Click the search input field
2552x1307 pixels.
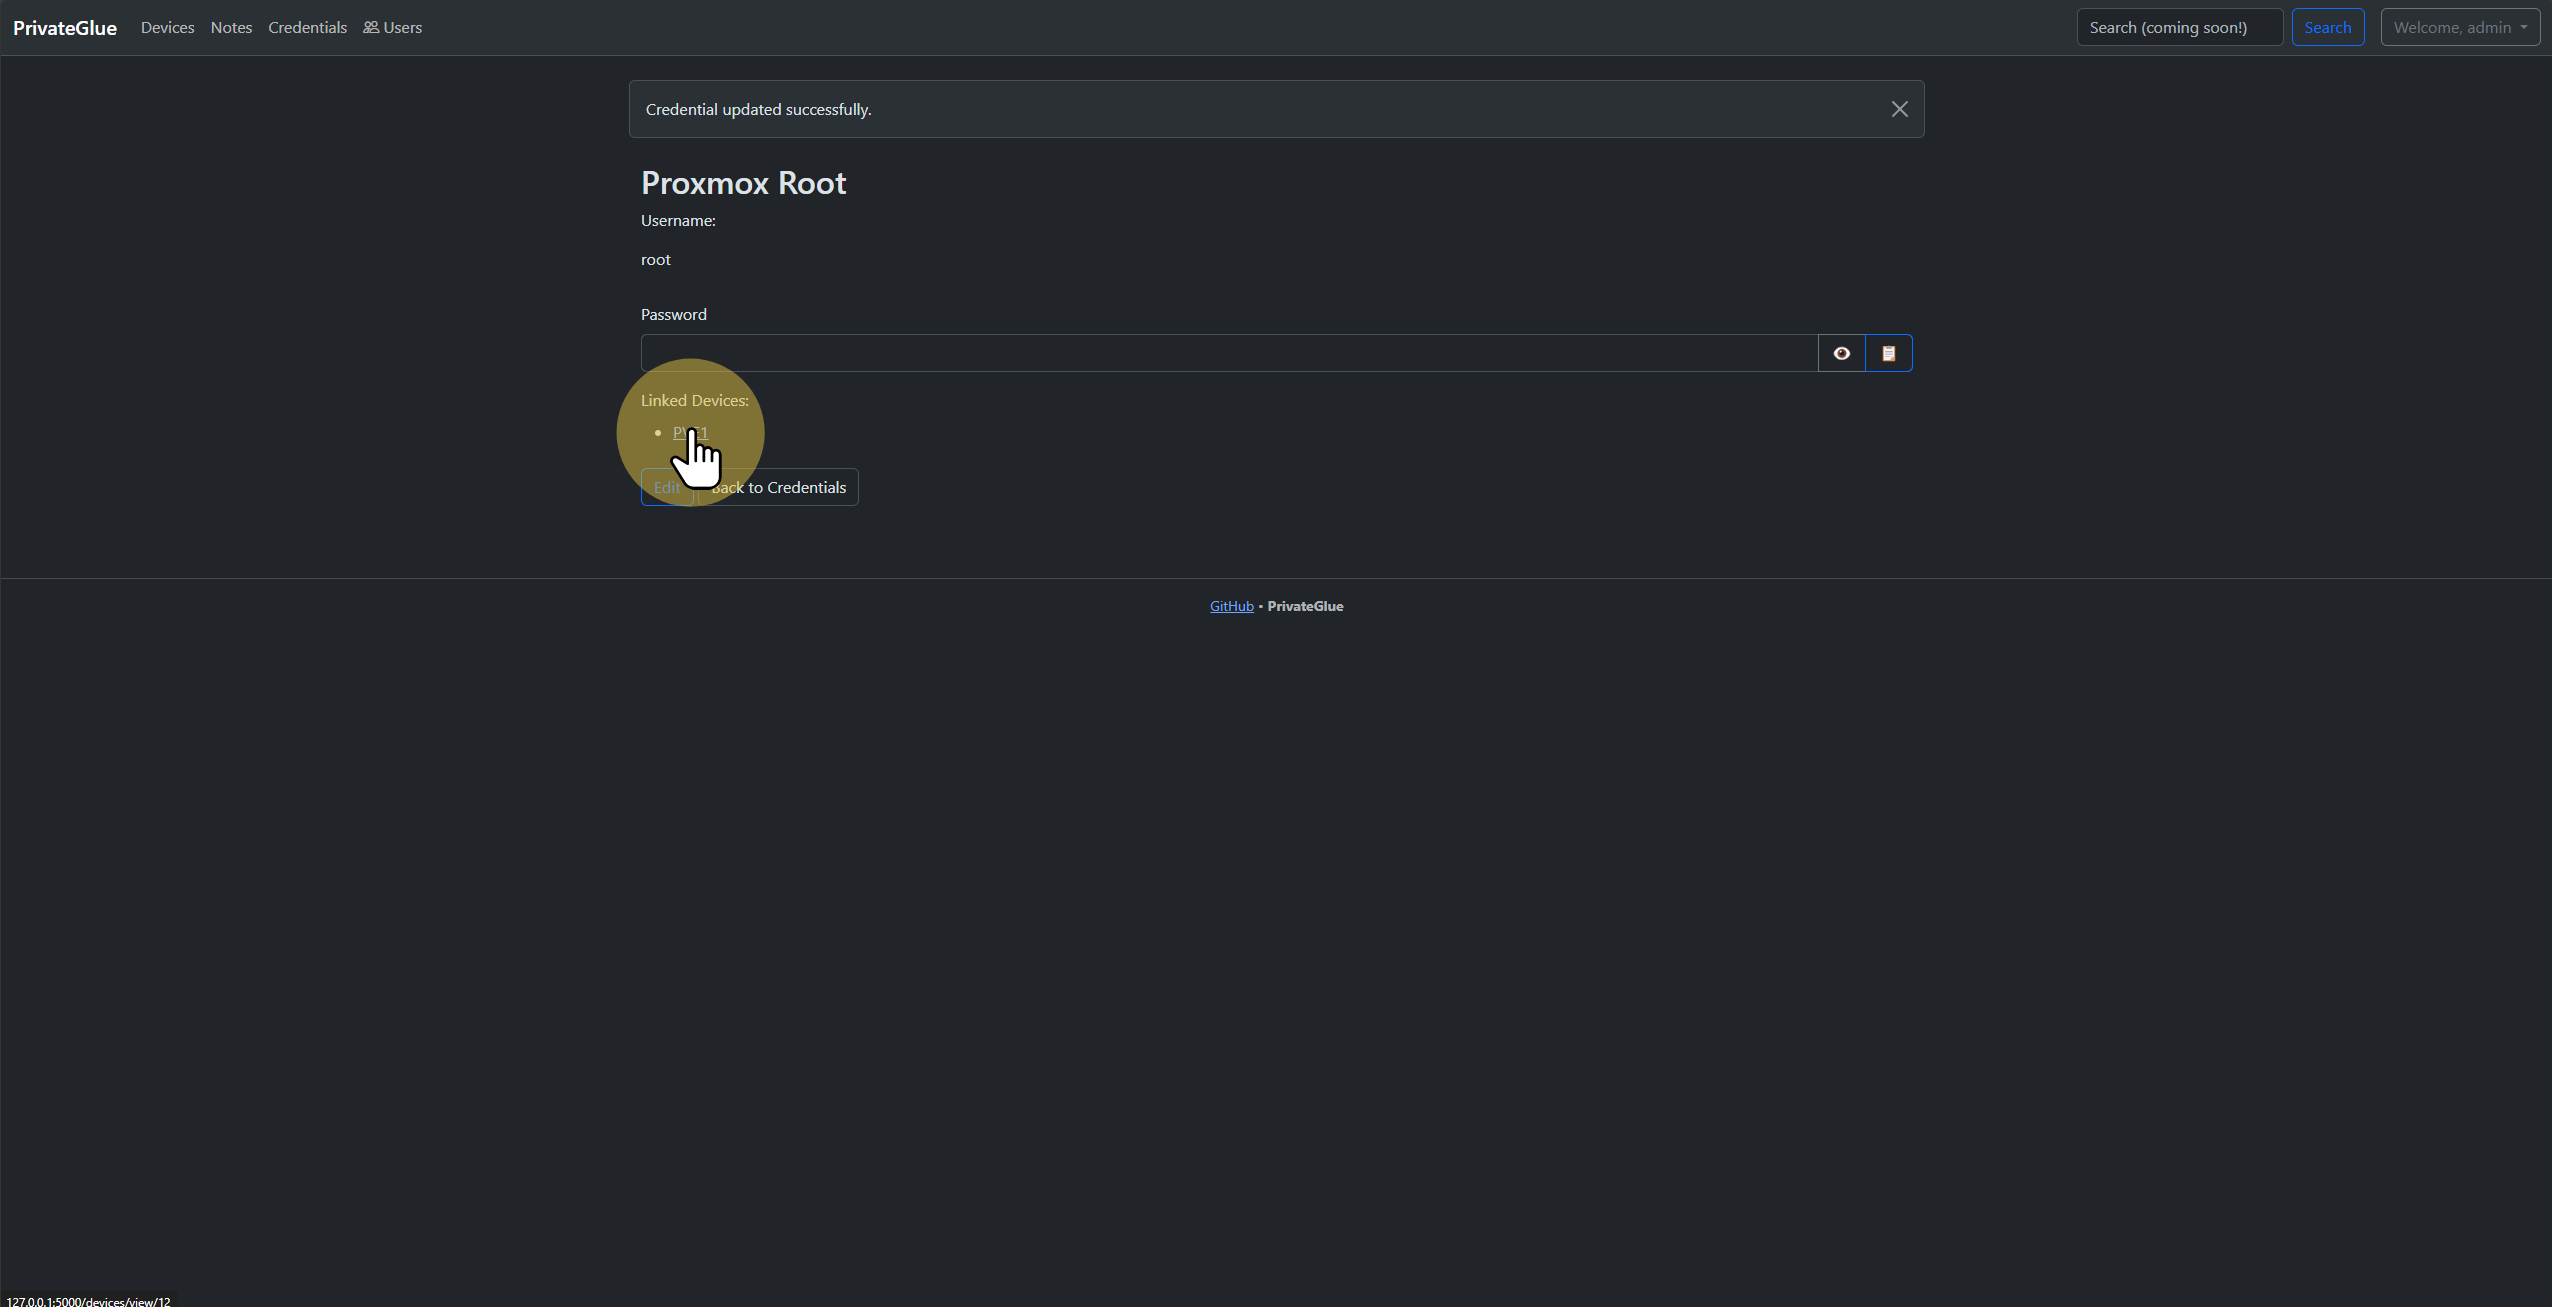pos(2179,28)
